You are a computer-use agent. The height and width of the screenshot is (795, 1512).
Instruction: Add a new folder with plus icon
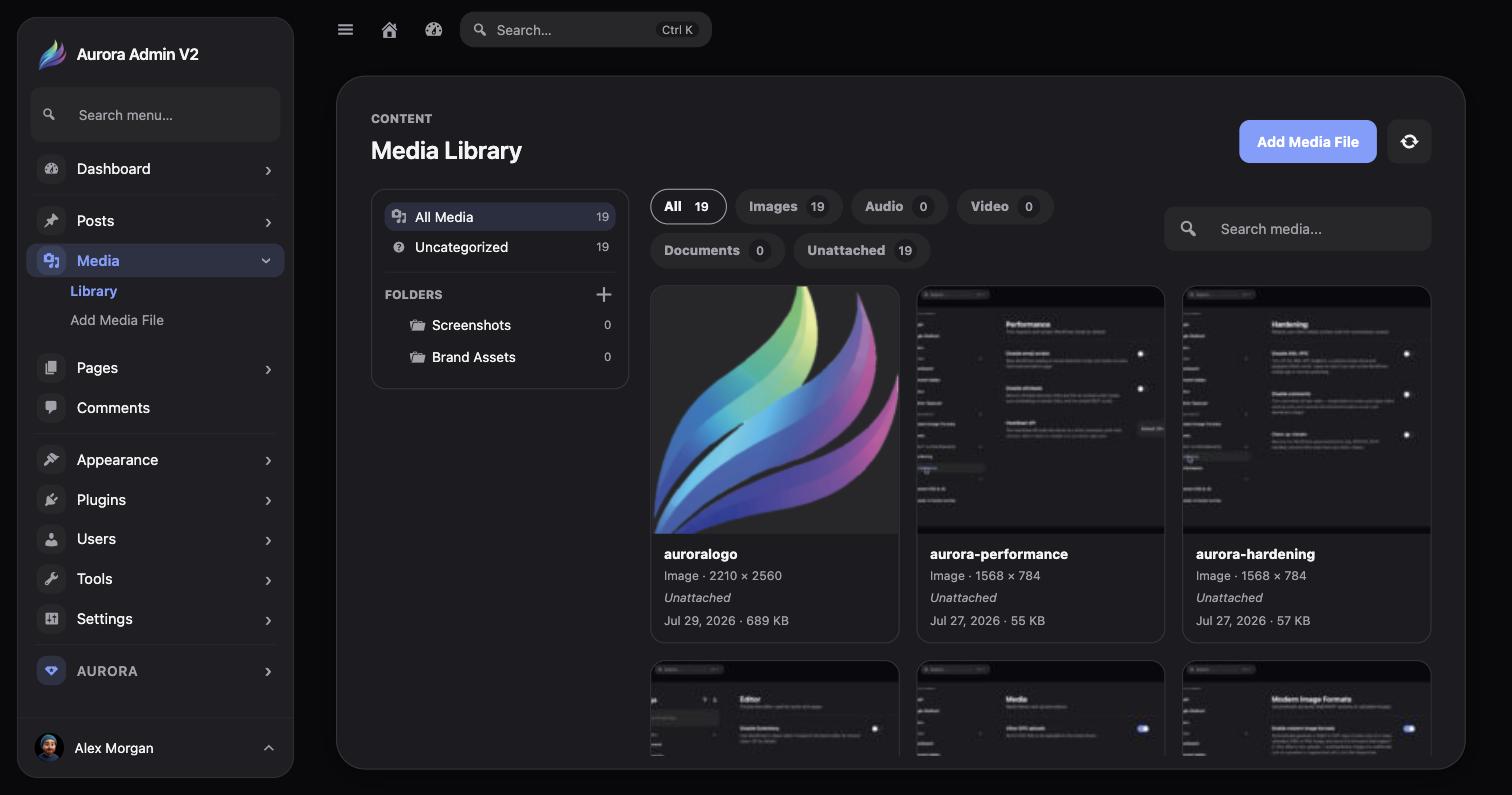point(604,294)
